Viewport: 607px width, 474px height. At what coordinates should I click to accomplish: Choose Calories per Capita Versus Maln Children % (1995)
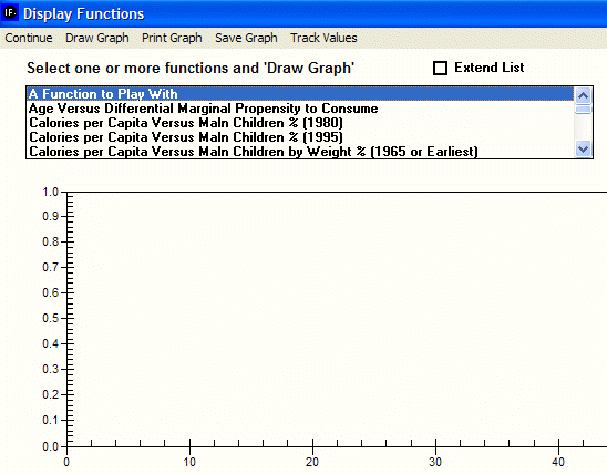(186, 137)
